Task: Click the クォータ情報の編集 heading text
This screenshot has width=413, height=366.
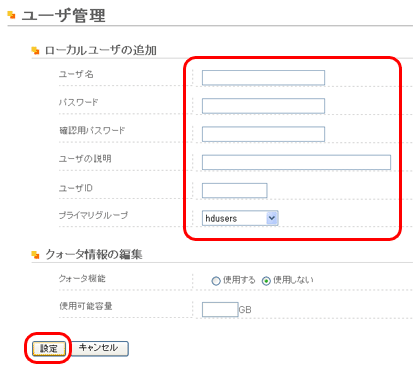Action: (94, 255)
